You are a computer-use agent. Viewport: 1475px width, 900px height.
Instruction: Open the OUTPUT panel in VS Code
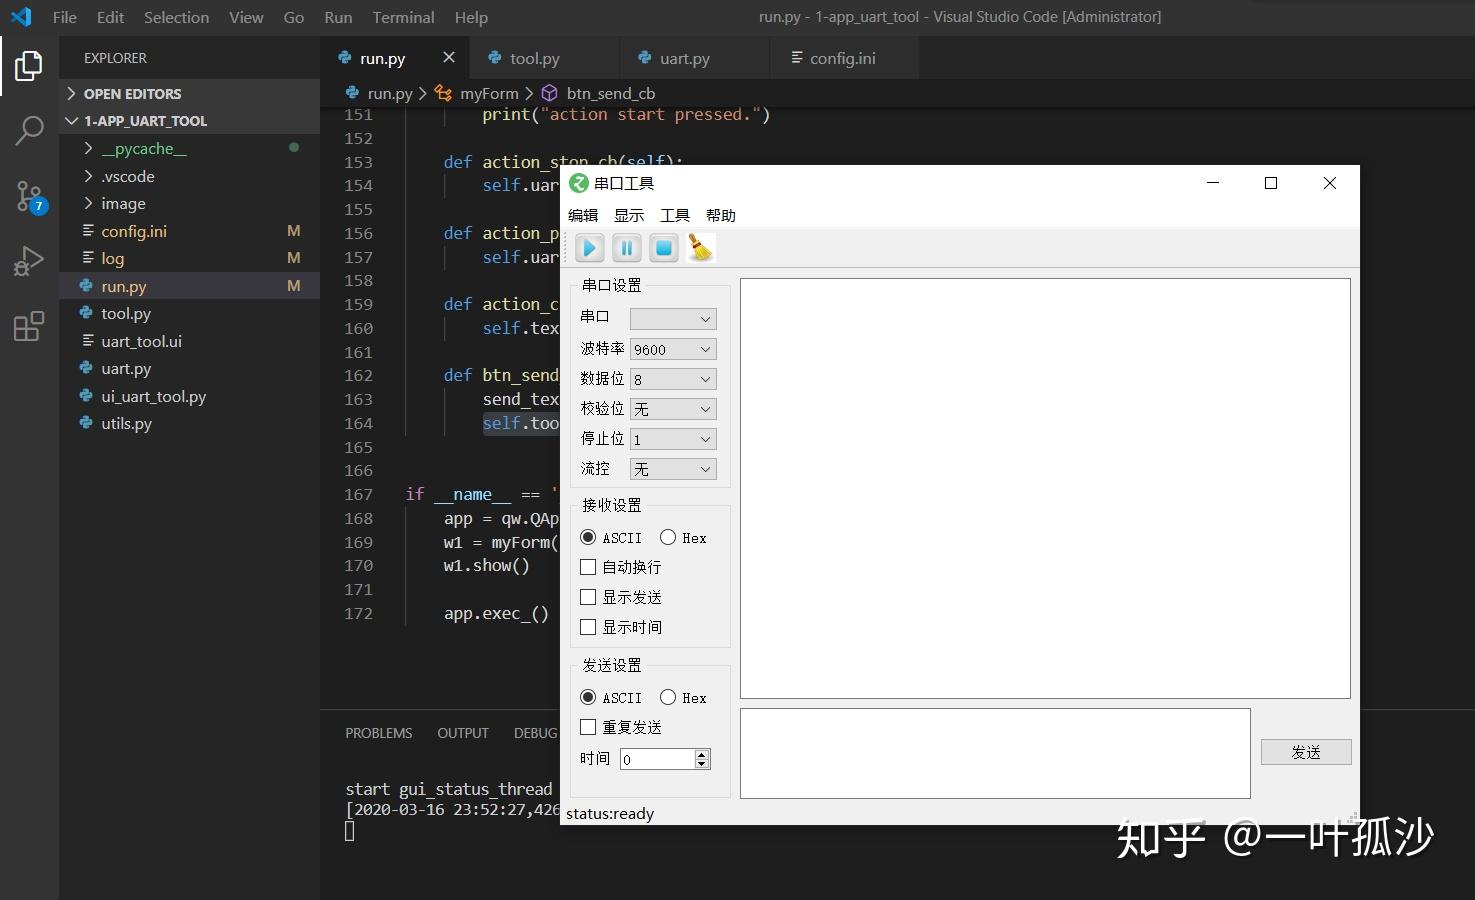point(462,732)
